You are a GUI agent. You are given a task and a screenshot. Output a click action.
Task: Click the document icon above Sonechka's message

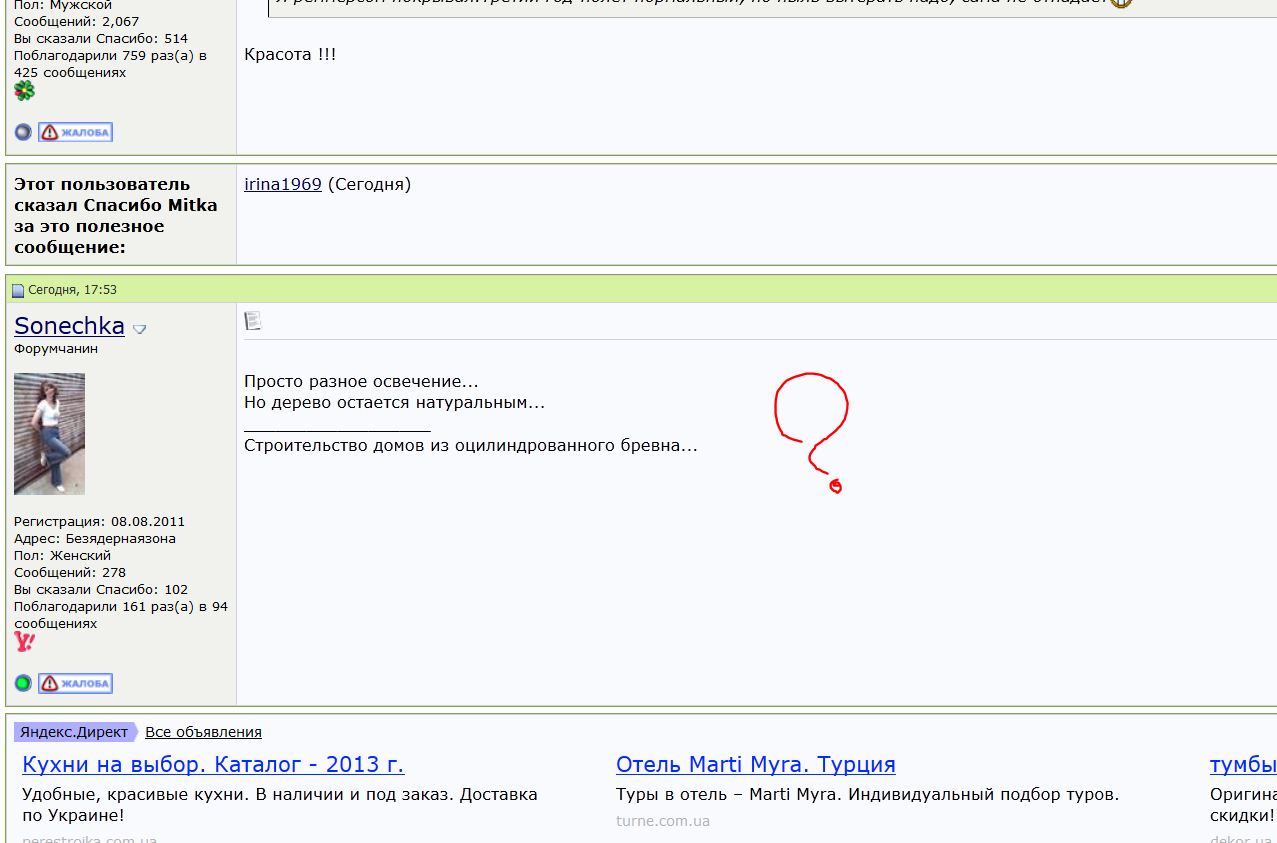[x=252, y=320]
